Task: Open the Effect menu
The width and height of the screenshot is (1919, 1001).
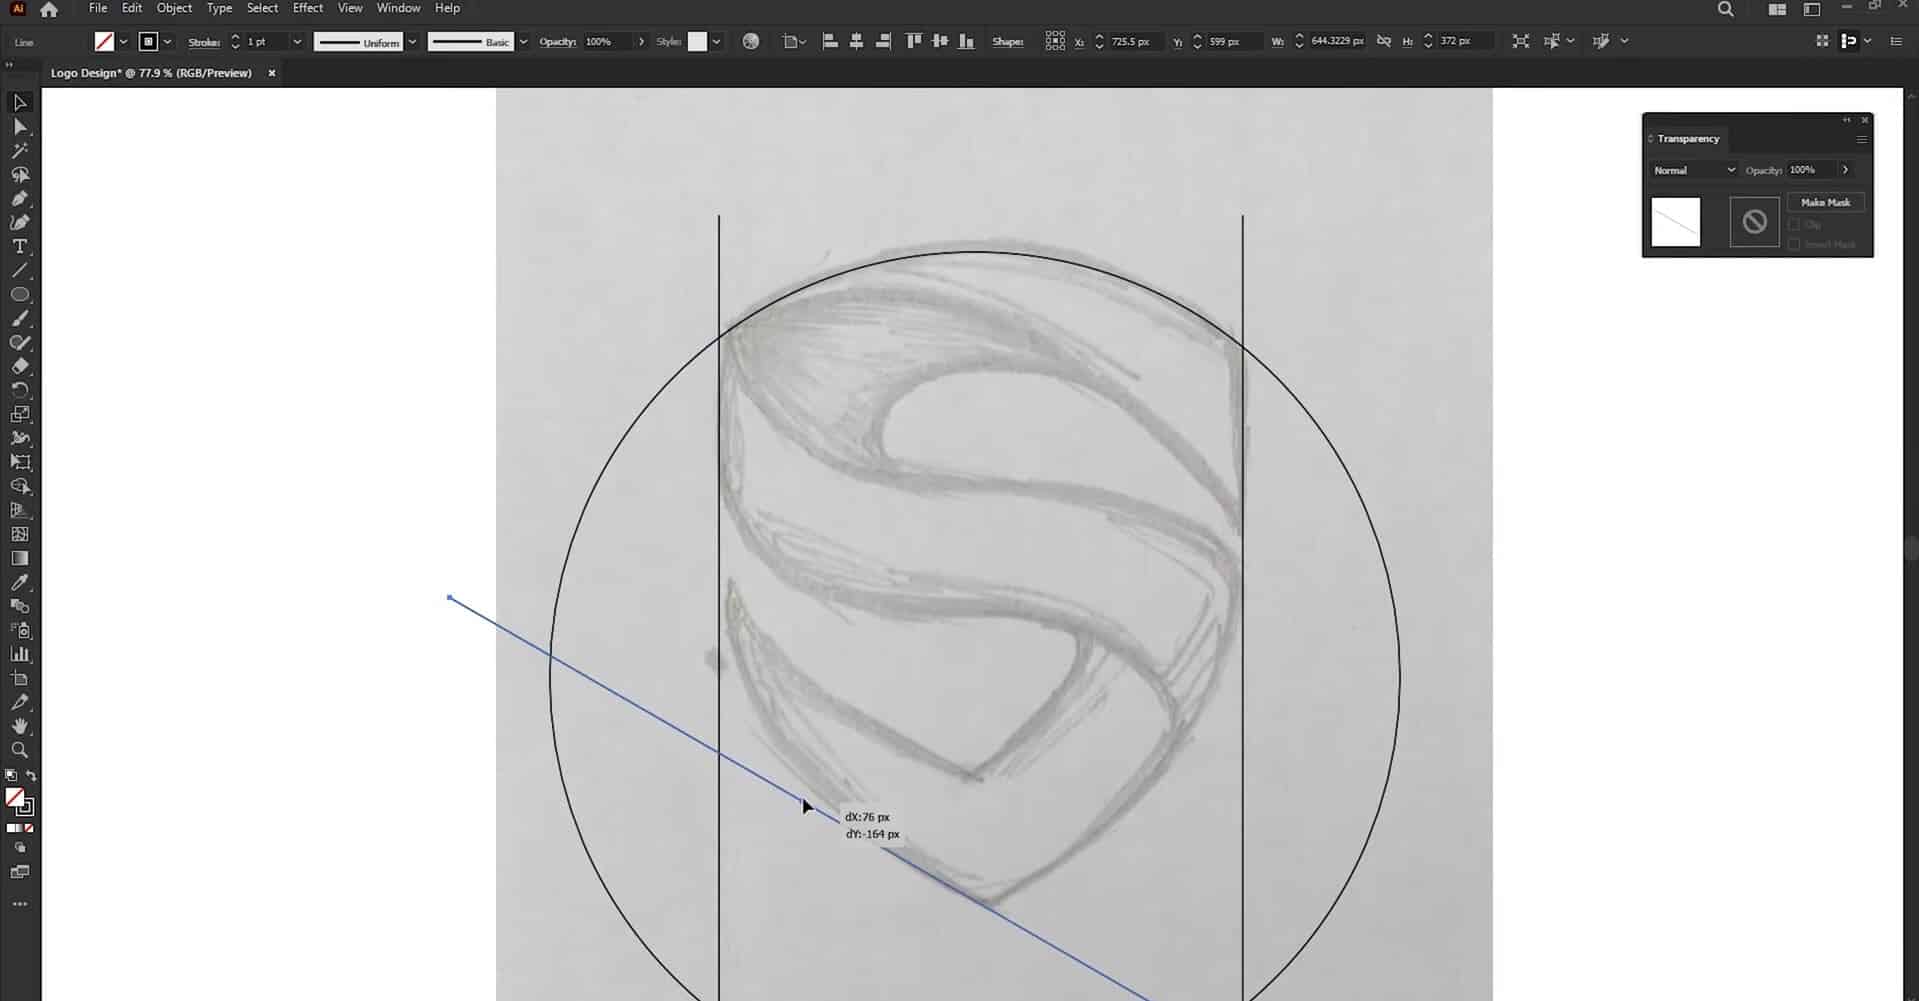Action: (x=306, y=7)
